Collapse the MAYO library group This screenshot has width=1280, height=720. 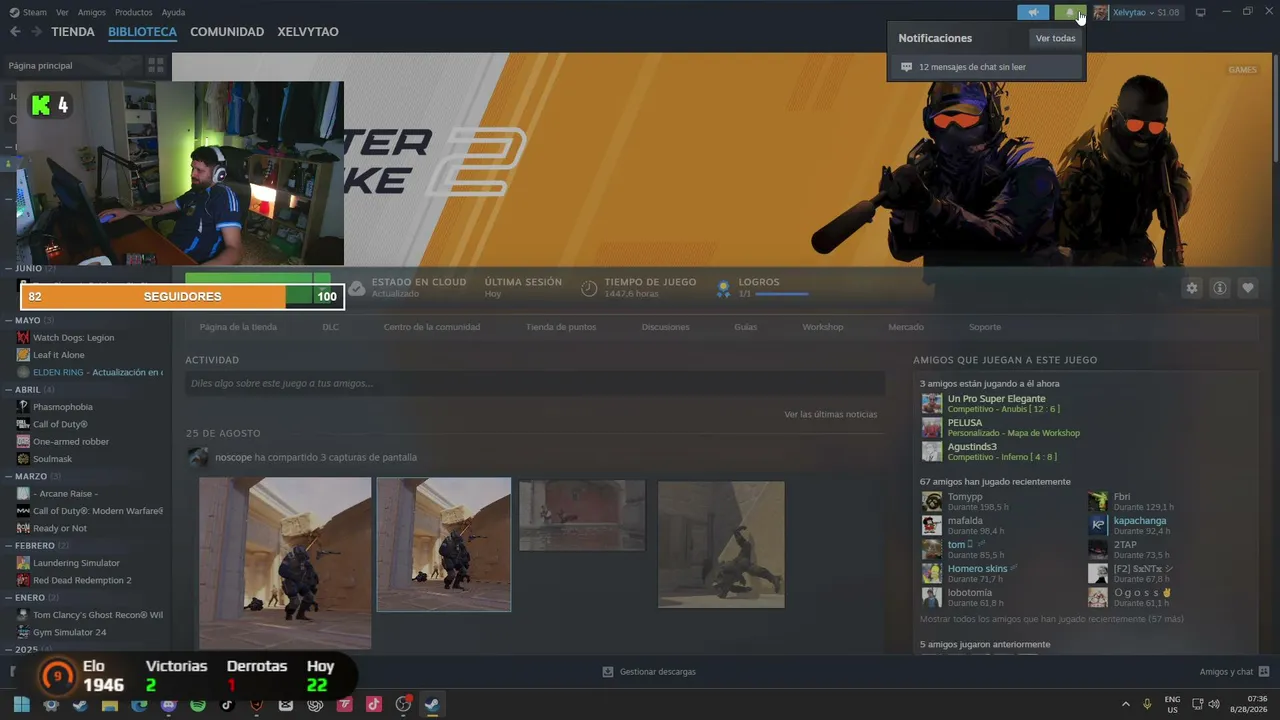coord(8,320)
